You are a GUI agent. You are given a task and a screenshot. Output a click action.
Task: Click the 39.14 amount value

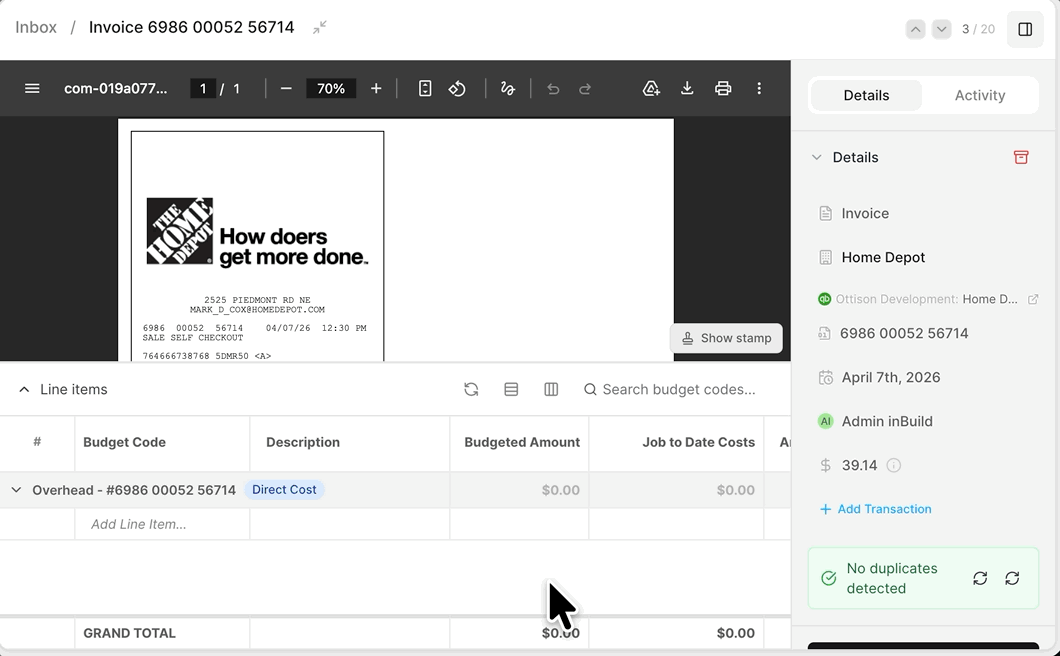859,465
